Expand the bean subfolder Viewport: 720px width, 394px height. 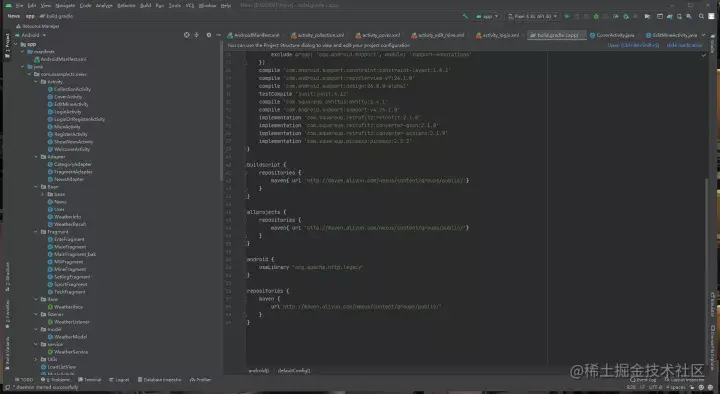(x=43, y=194)
